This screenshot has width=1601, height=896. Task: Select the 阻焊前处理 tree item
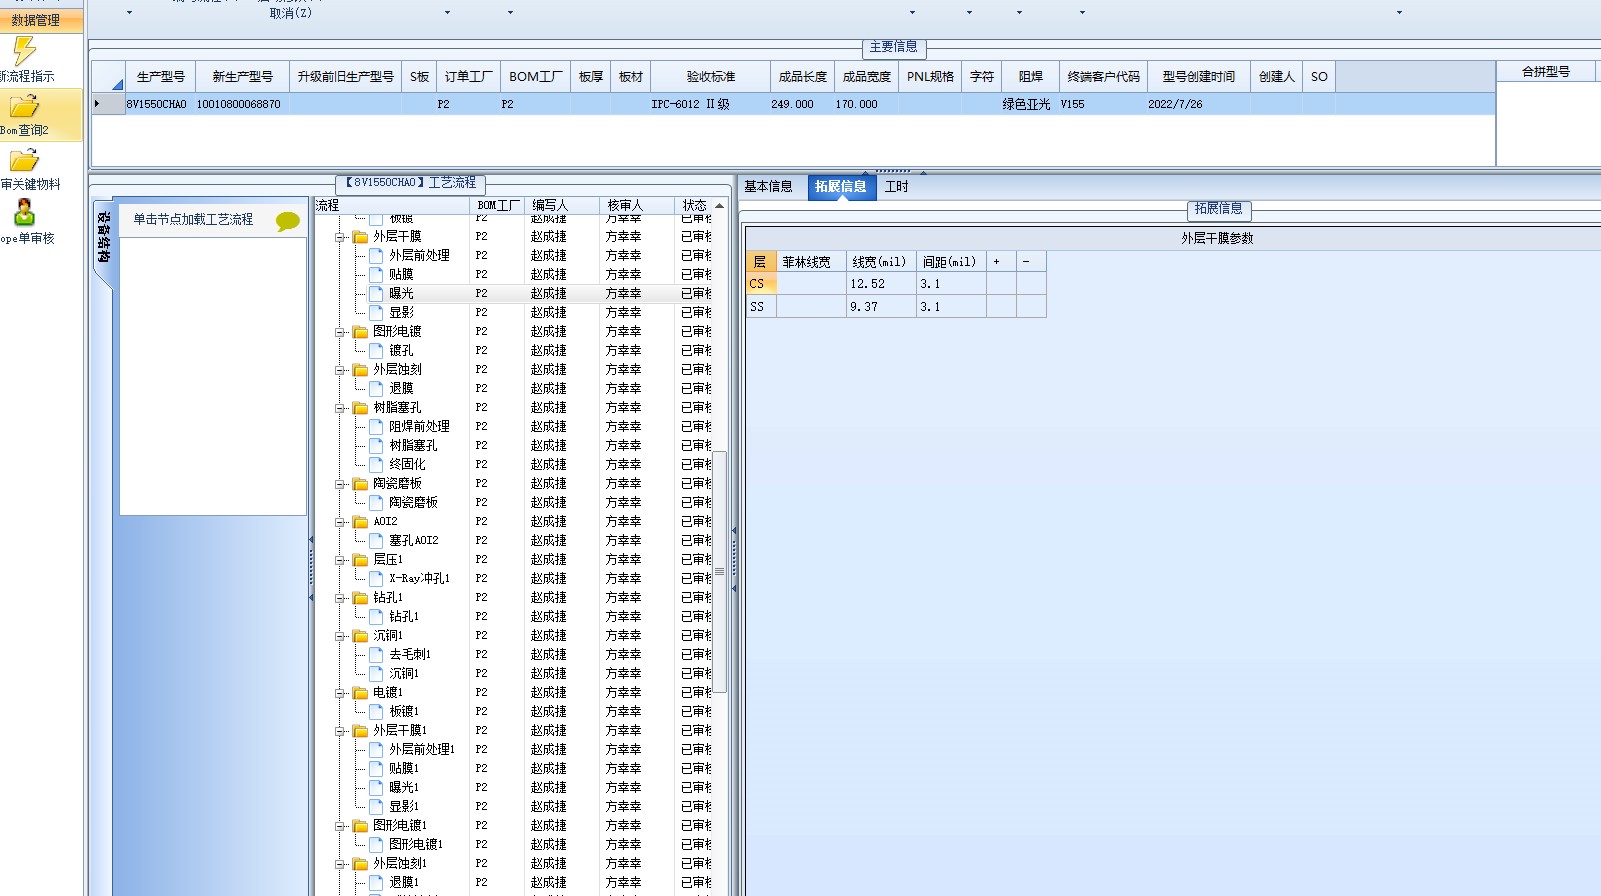(x=419, y=427)
